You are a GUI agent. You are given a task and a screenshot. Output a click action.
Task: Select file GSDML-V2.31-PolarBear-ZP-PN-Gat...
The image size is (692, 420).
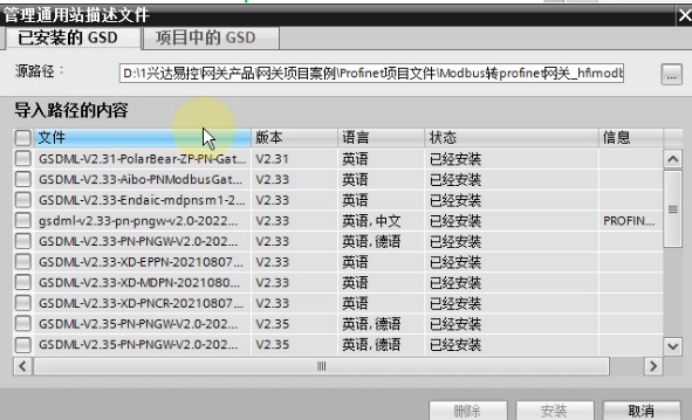pyautogui.click(x=142, y=159)
